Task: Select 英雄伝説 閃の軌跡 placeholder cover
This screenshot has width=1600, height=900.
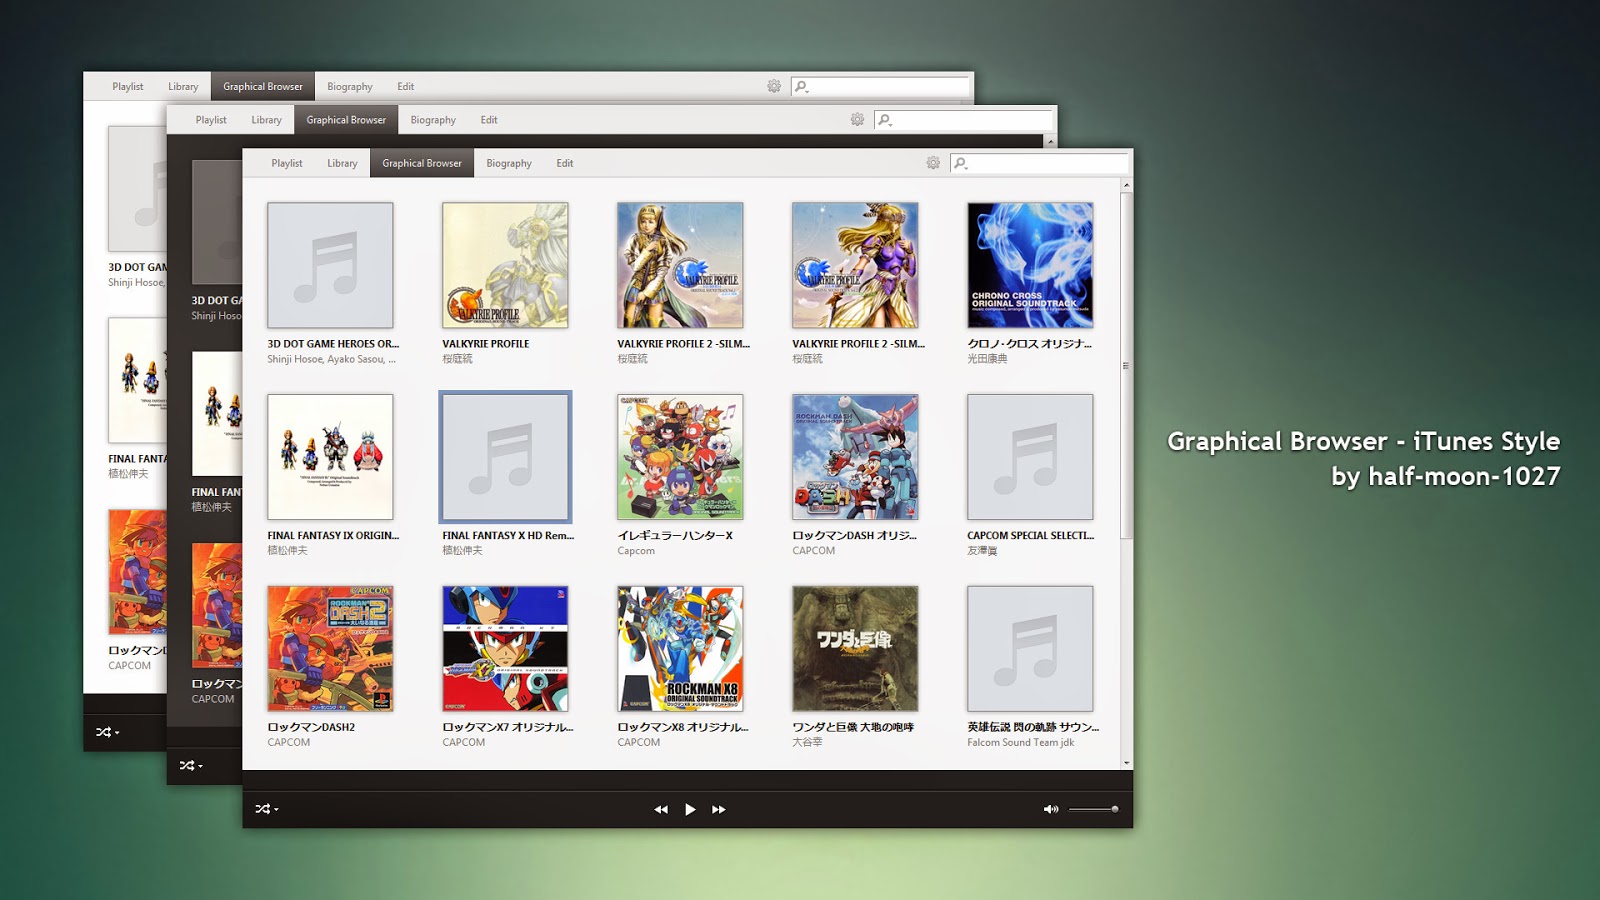Action: pyautogui.click(x=1030, y=649)
